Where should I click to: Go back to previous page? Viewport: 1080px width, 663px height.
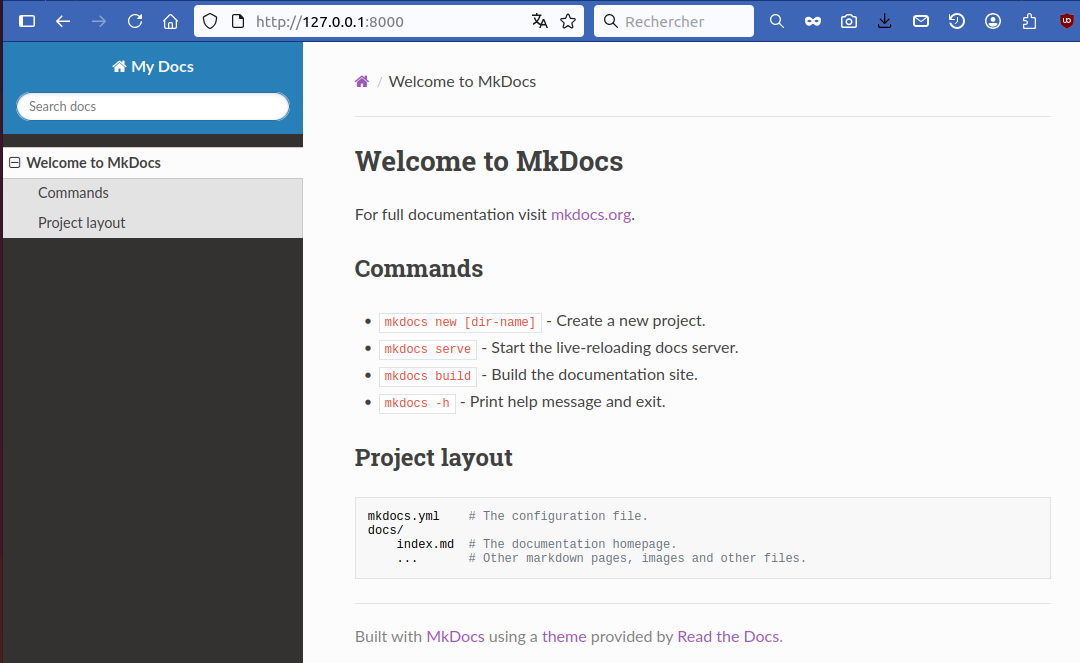[63, 21]
